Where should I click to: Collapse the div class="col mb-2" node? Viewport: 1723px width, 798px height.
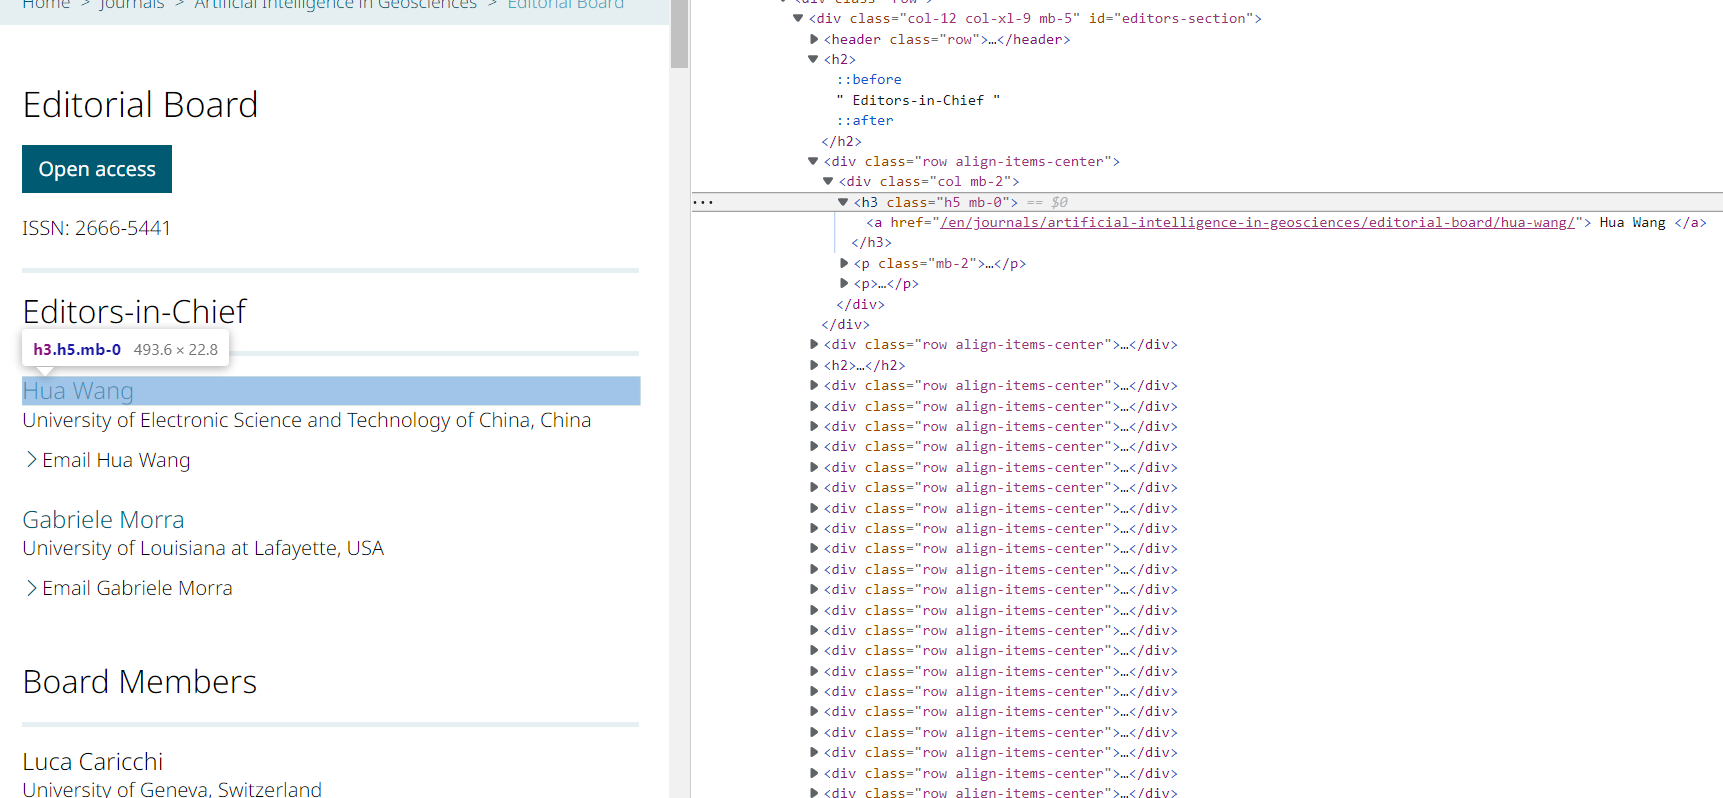(828, 182)
